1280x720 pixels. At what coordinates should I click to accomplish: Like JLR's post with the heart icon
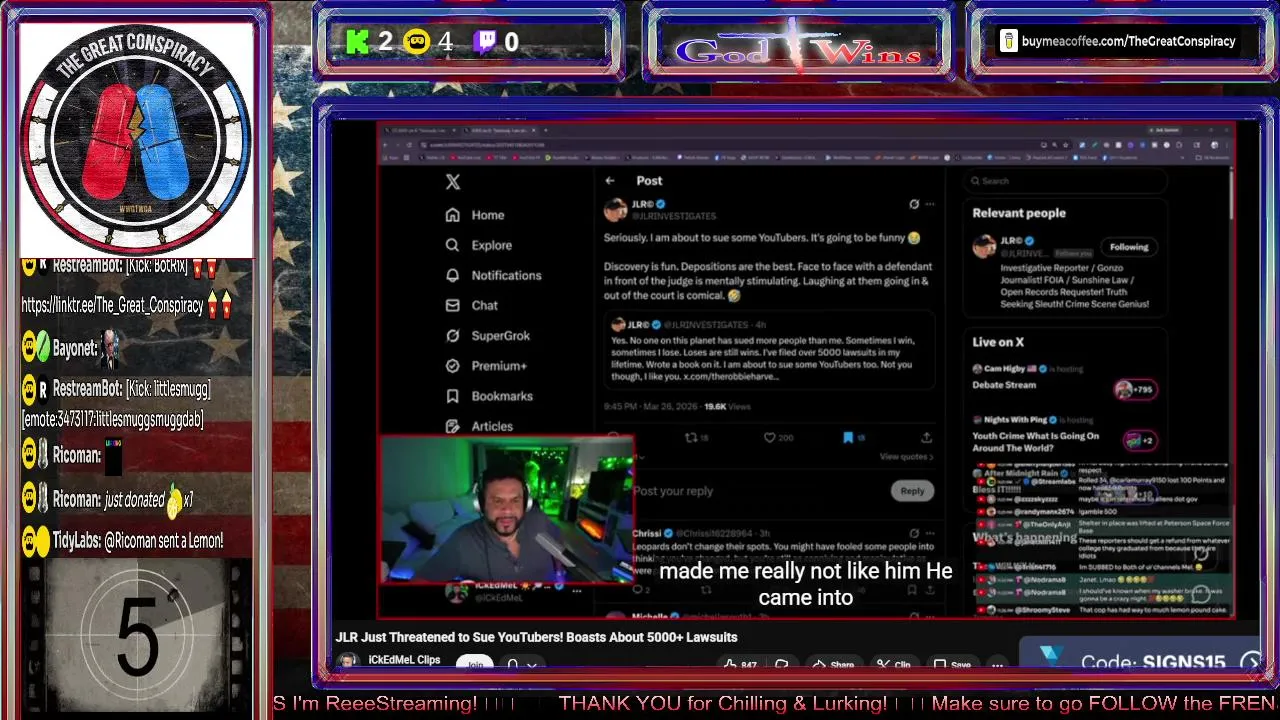point(769,437)
